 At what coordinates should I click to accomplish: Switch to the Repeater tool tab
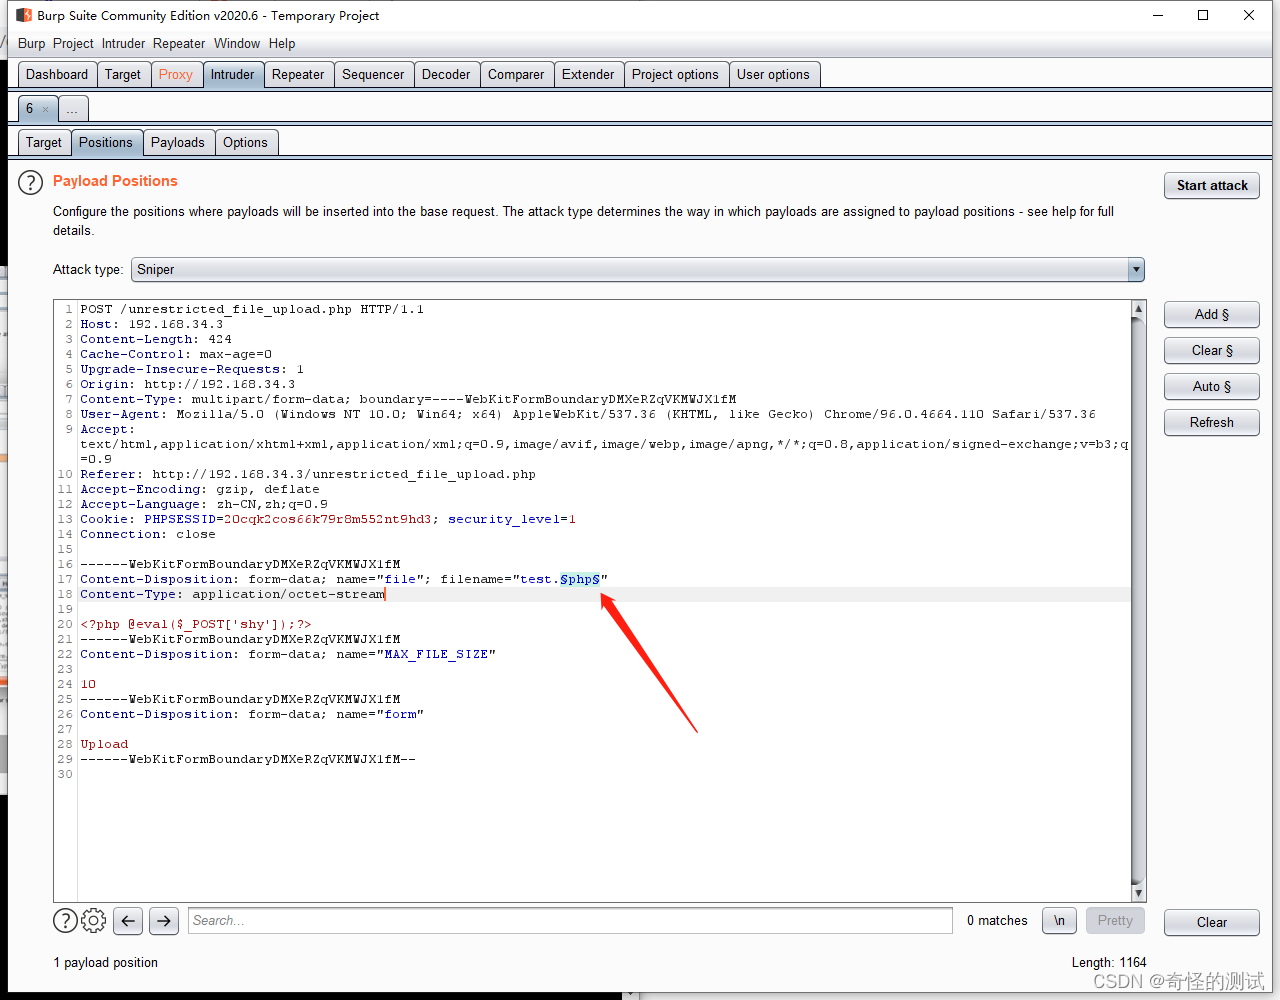298,75
